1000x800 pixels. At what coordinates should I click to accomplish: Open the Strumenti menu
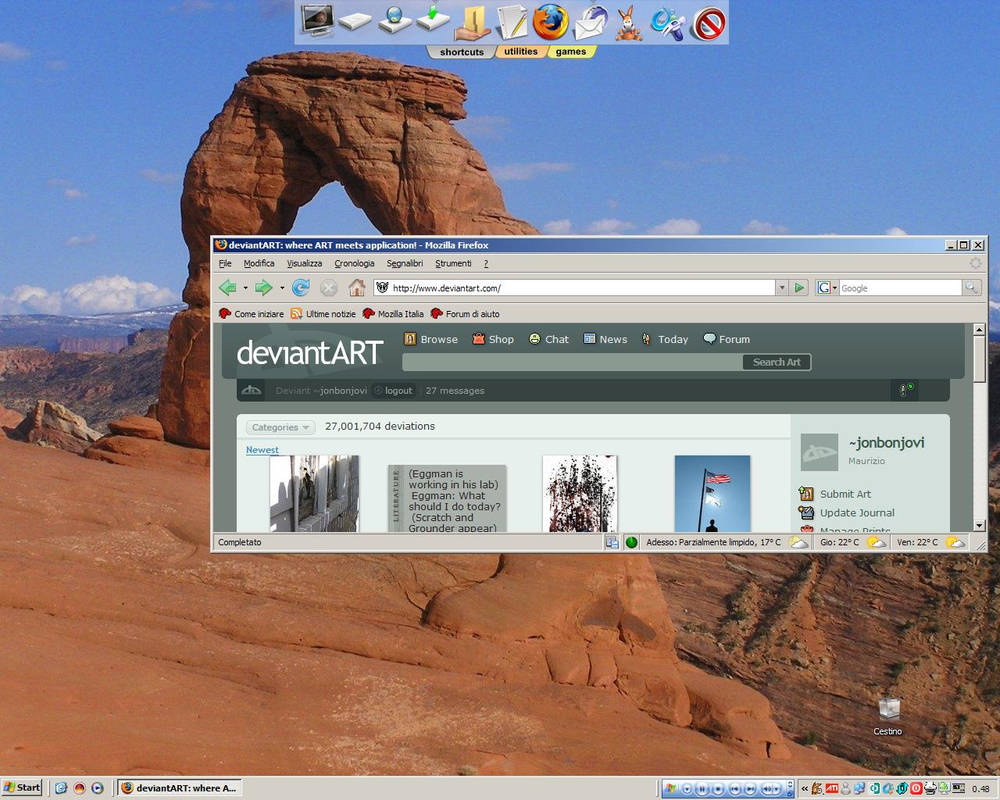tap(453, 263)
